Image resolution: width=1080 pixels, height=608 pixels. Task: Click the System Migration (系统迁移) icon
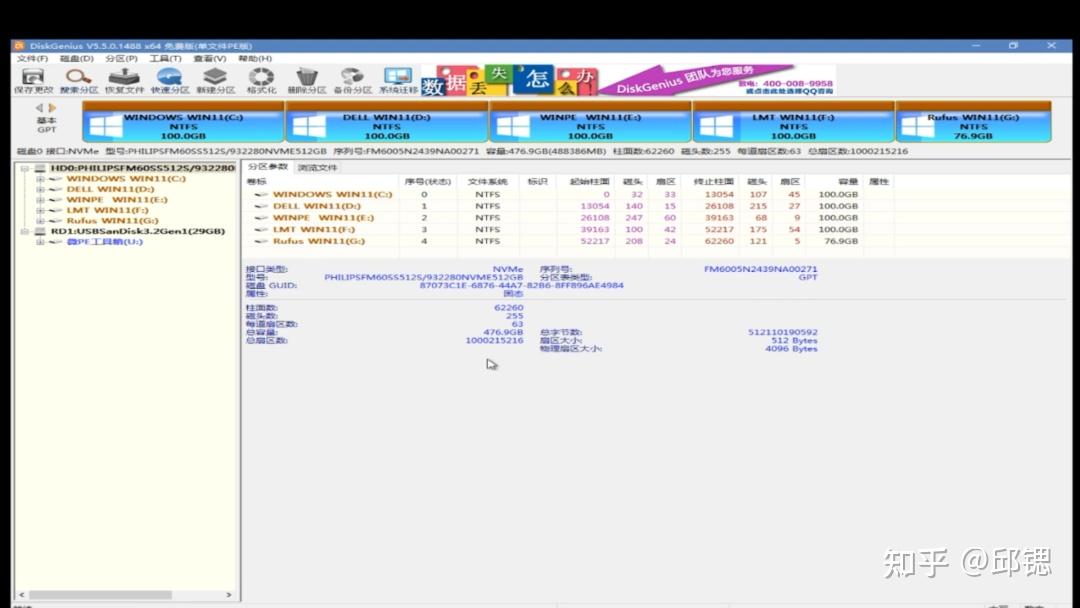click(x=398, y=80)
